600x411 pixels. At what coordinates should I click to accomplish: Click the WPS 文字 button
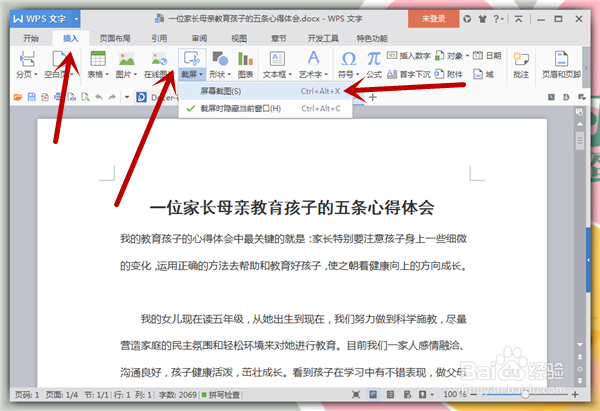pyautogui.click(x=41, y=18)
